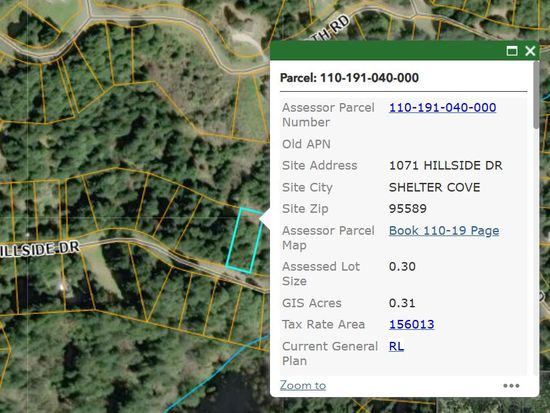Click the Assessed Lot Size value 0.30
550x413 pixels.
coord(402,266)
